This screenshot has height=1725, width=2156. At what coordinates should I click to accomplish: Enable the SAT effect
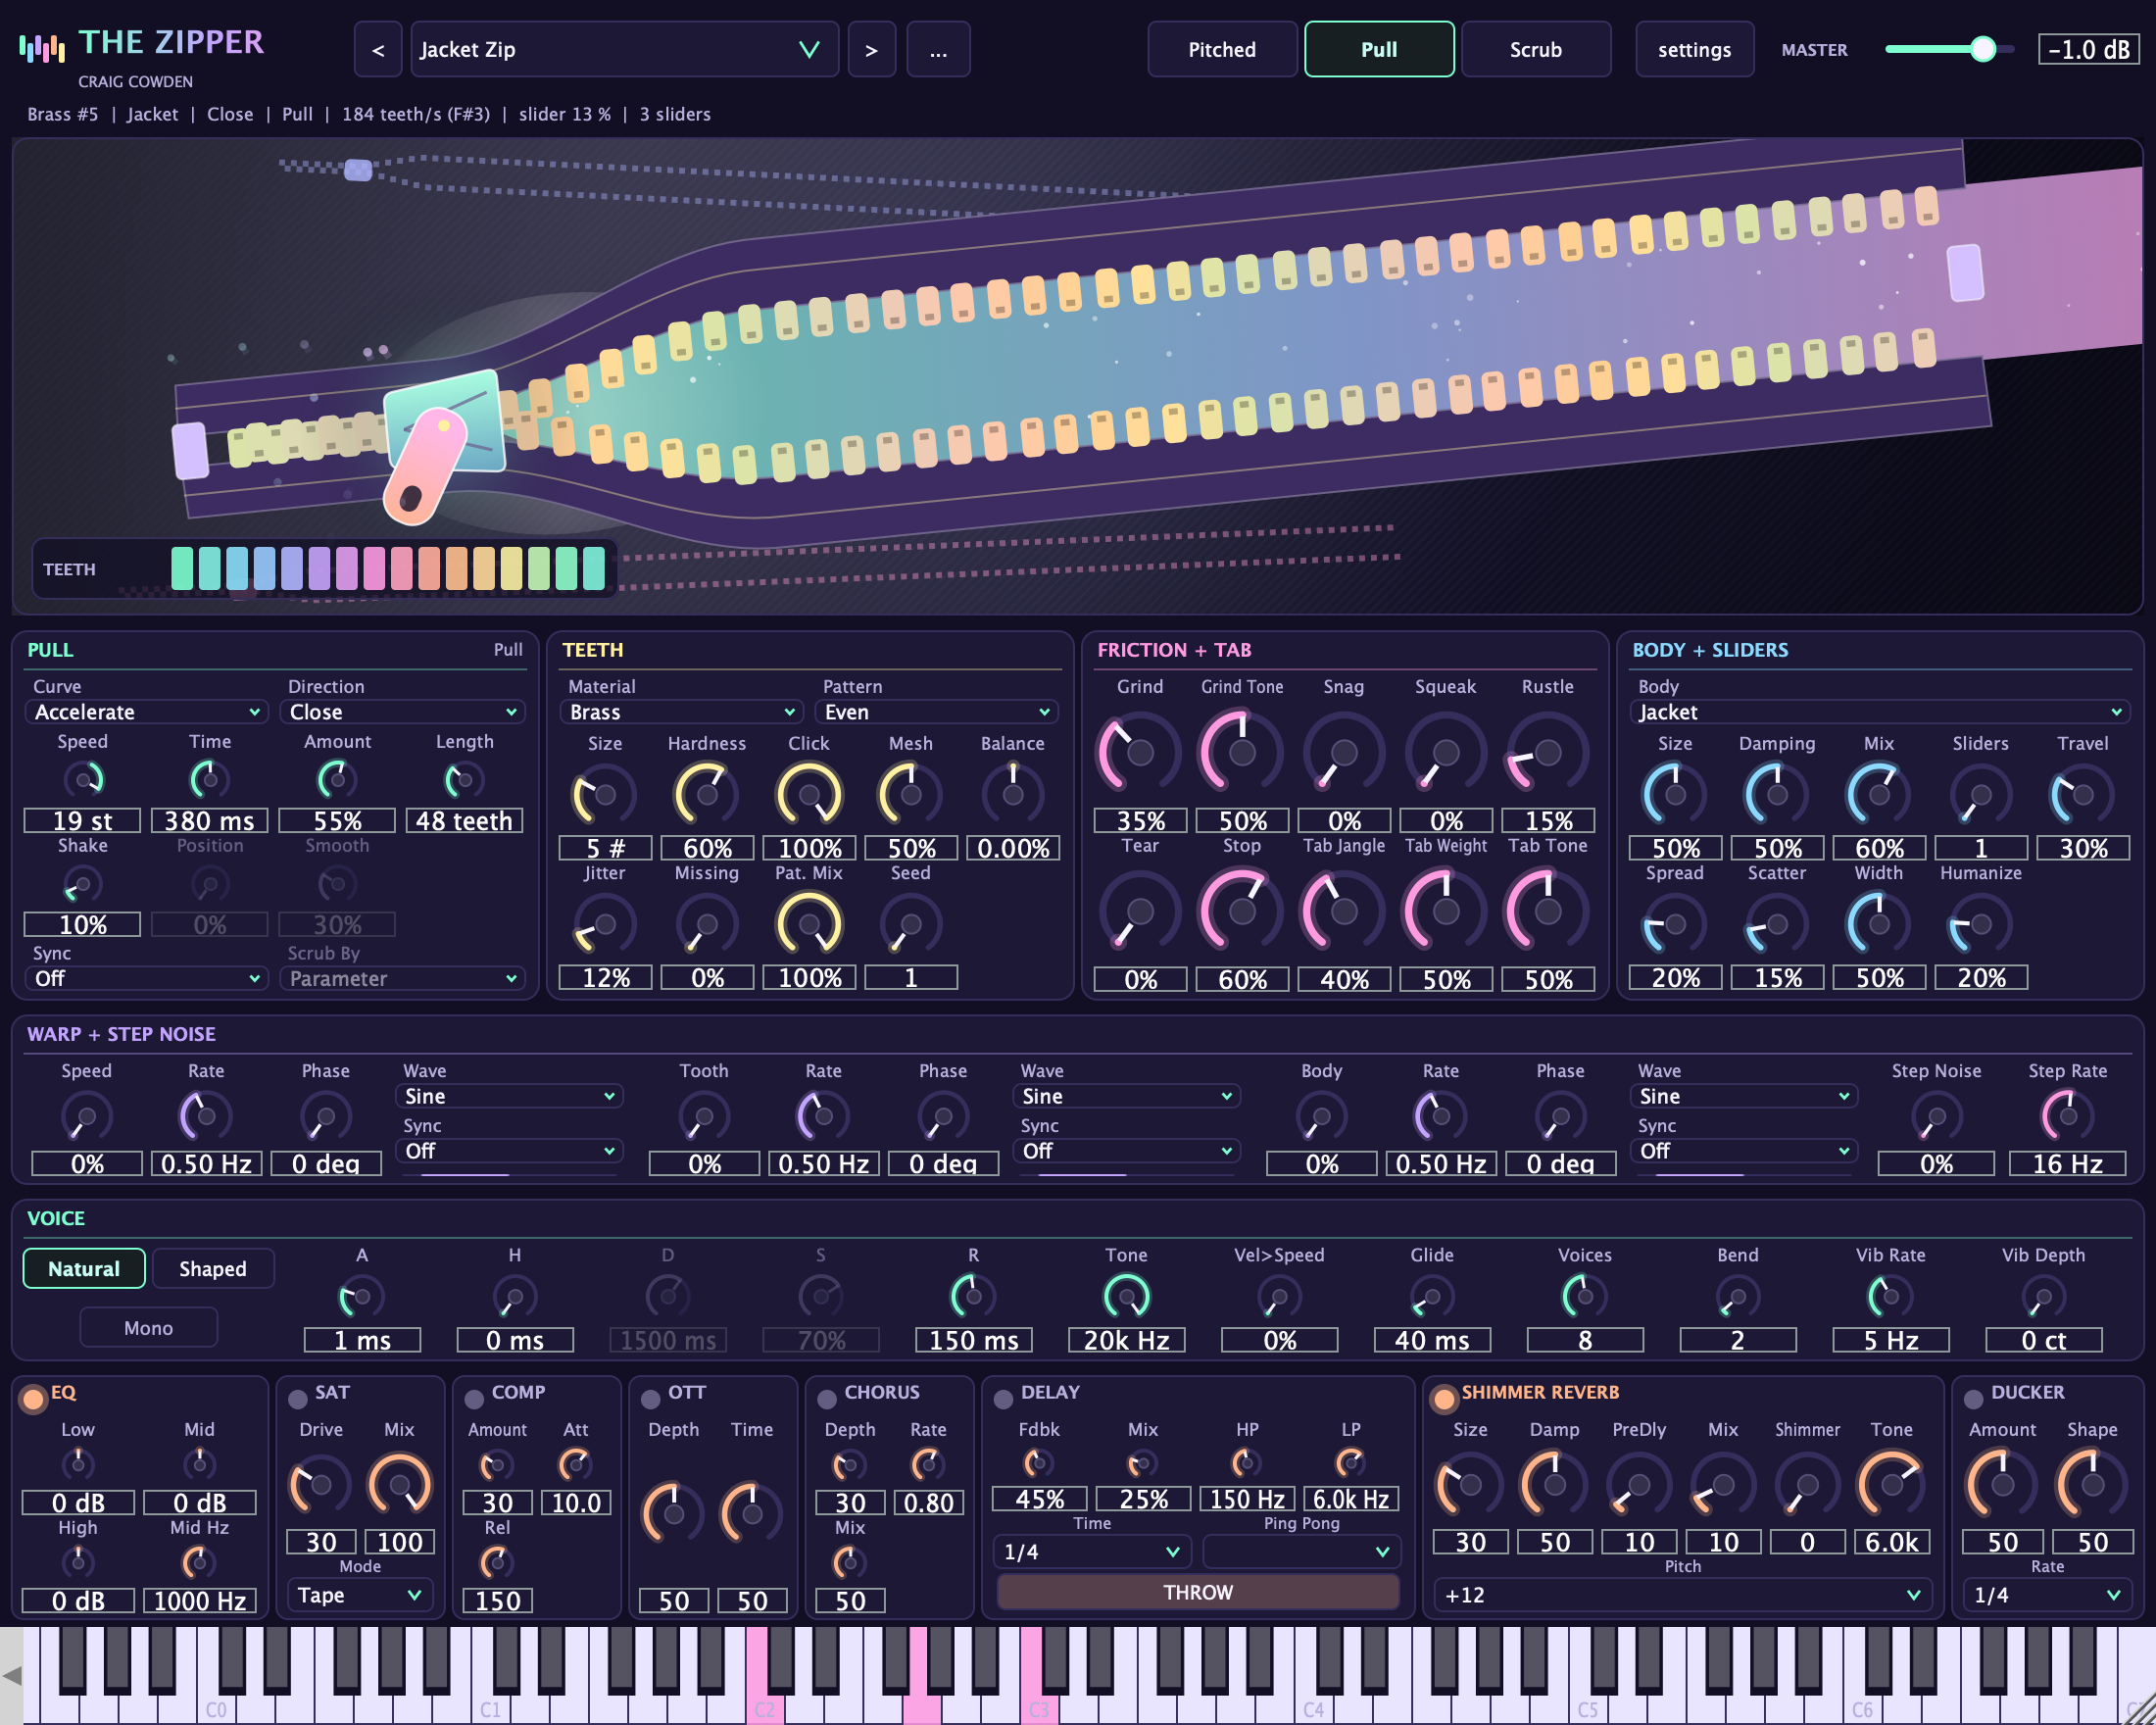pos(297,1398)
